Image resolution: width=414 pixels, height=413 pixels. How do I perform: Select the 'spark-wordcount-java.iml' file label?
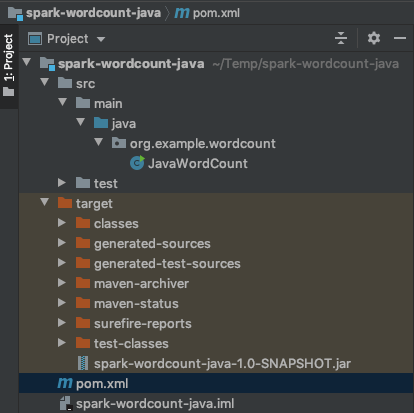[155, 404]
